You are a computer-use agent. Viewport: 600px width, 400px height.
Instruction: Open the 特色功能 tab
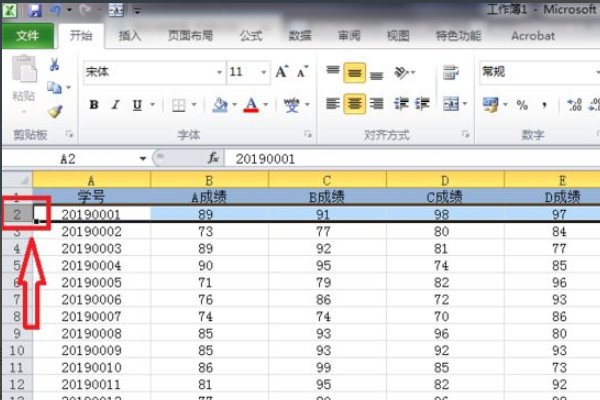[x=458, y=36]
